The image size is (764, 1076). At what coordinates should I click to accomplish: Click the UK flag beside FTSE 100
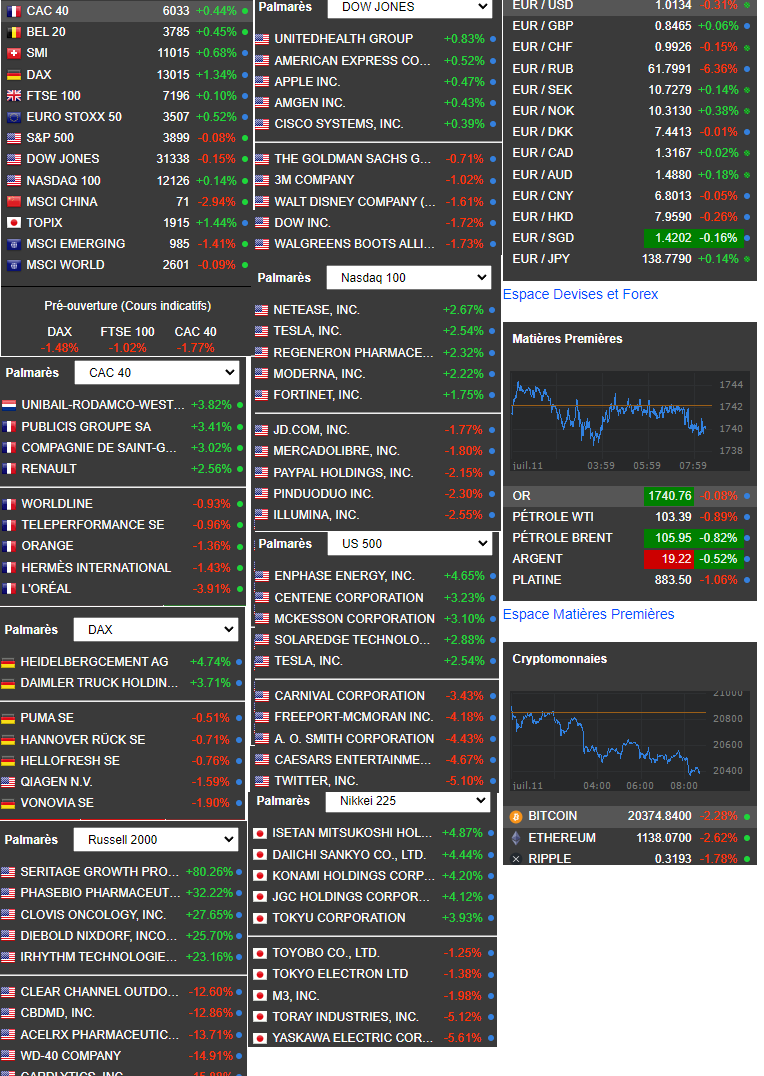click(x=14, y=96)
